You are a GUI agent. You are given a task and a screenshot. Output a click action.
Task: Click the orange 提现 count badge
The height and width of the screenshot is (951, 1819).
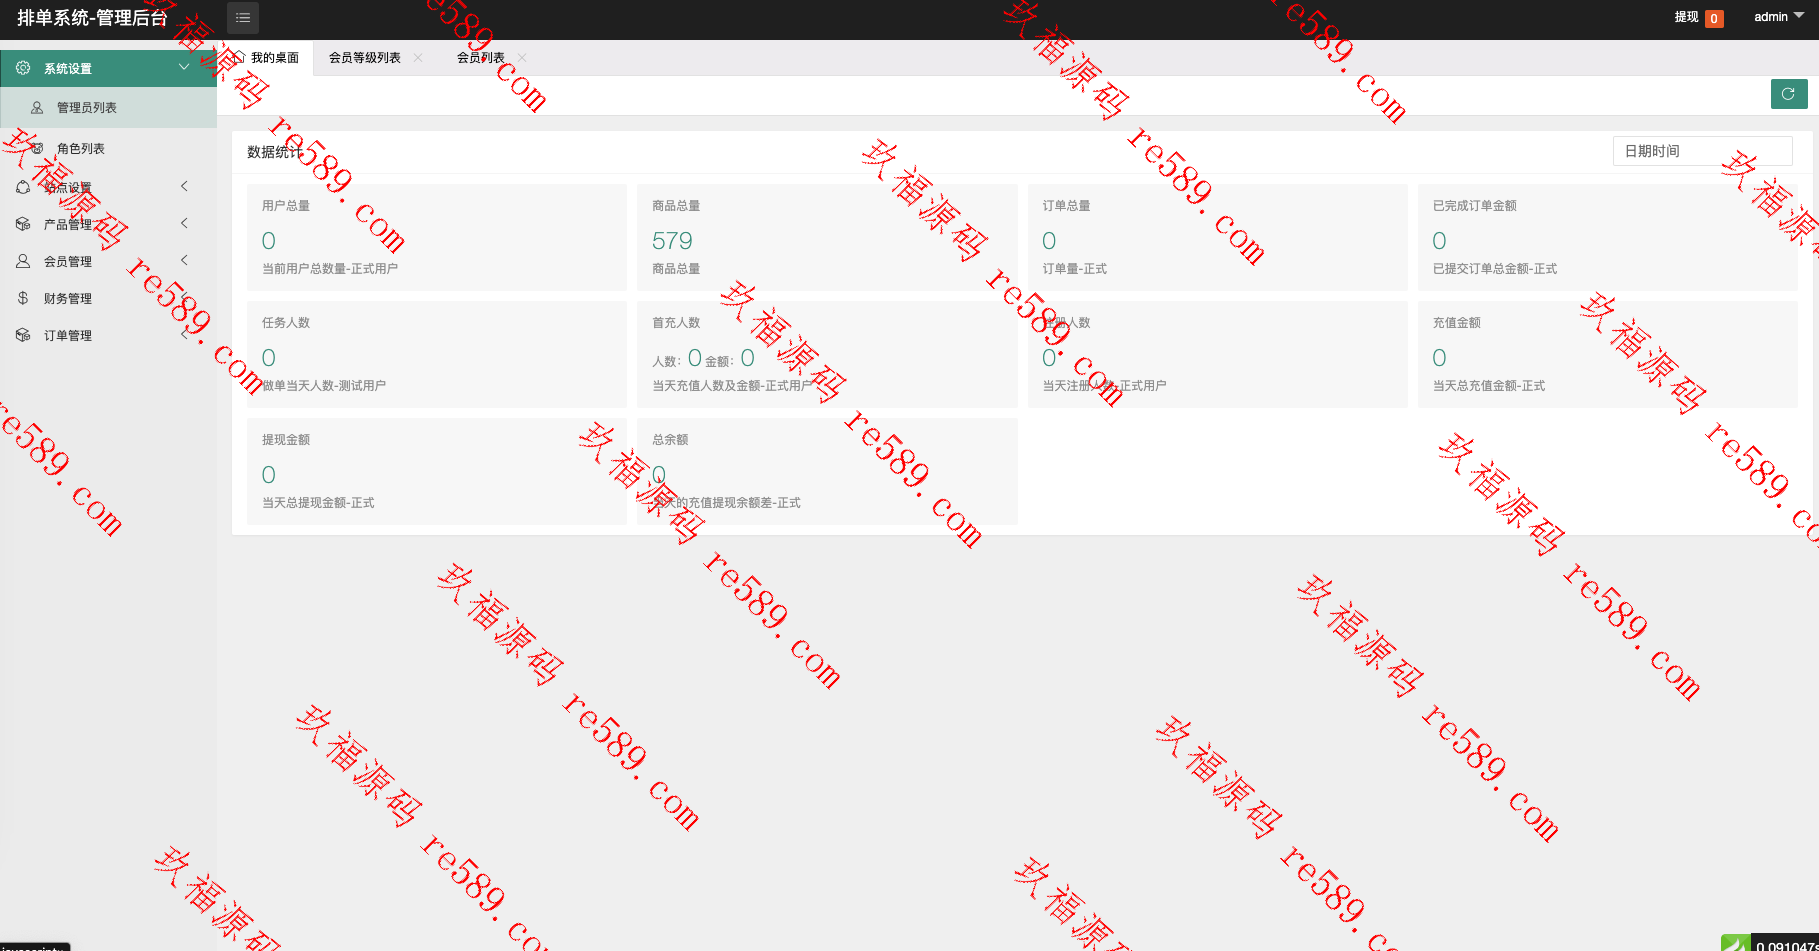[1714, 18]
